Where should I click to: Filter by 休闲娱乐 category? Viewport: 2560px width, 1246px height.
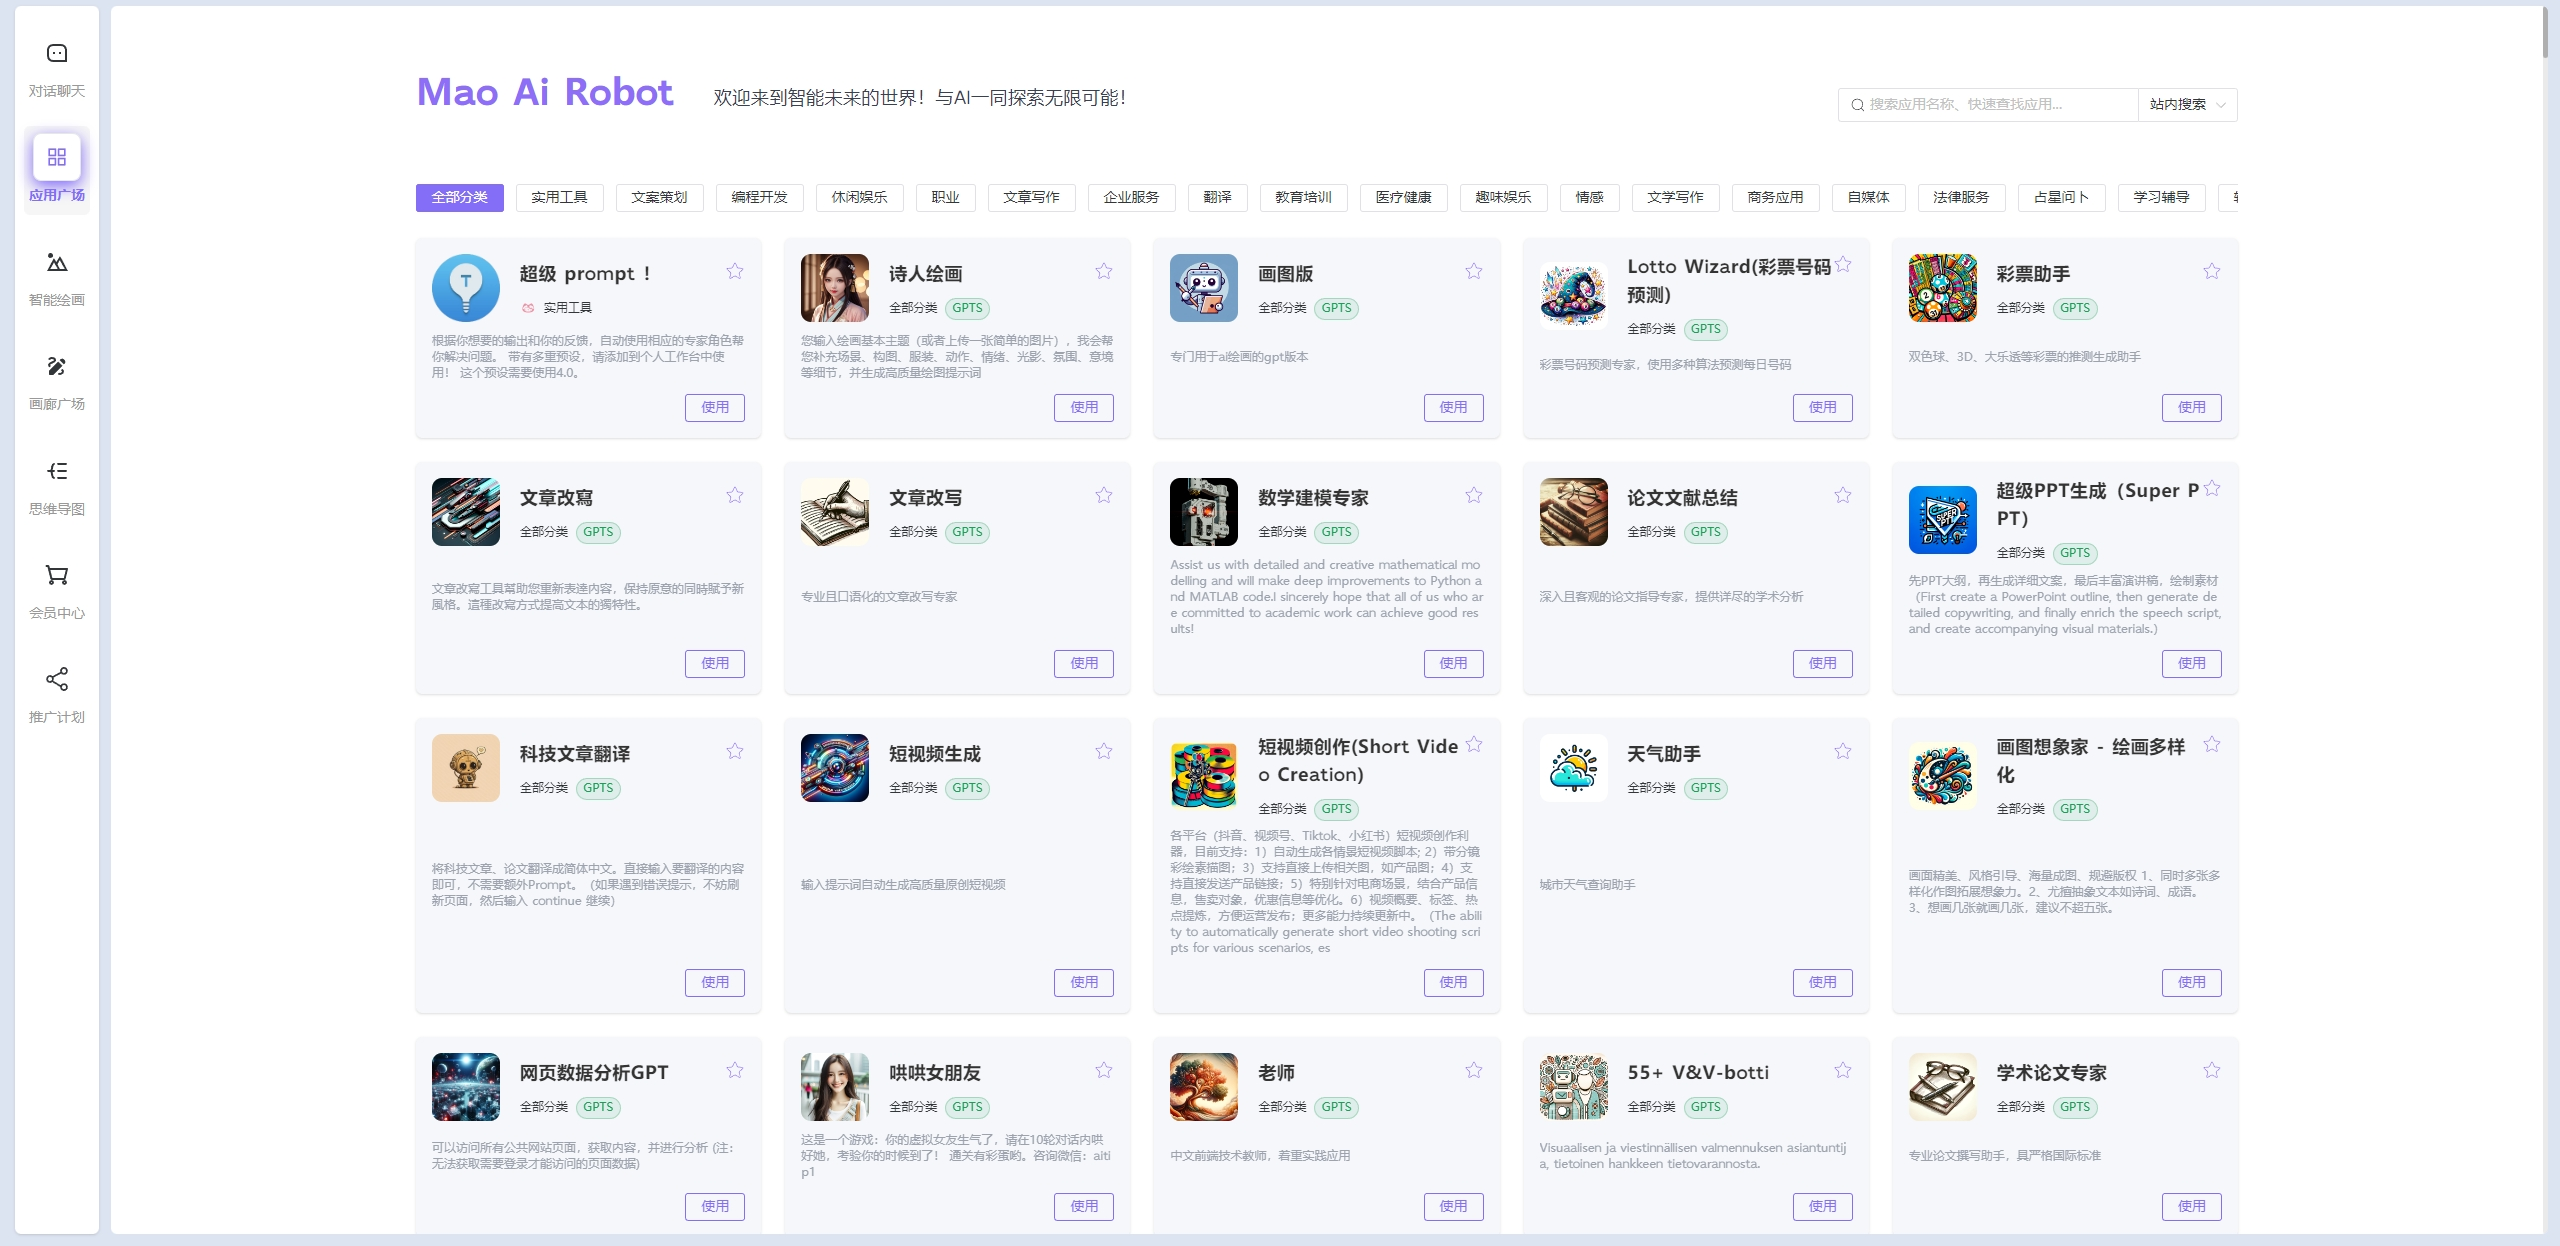pyautogui.click(x=860, y=198)
